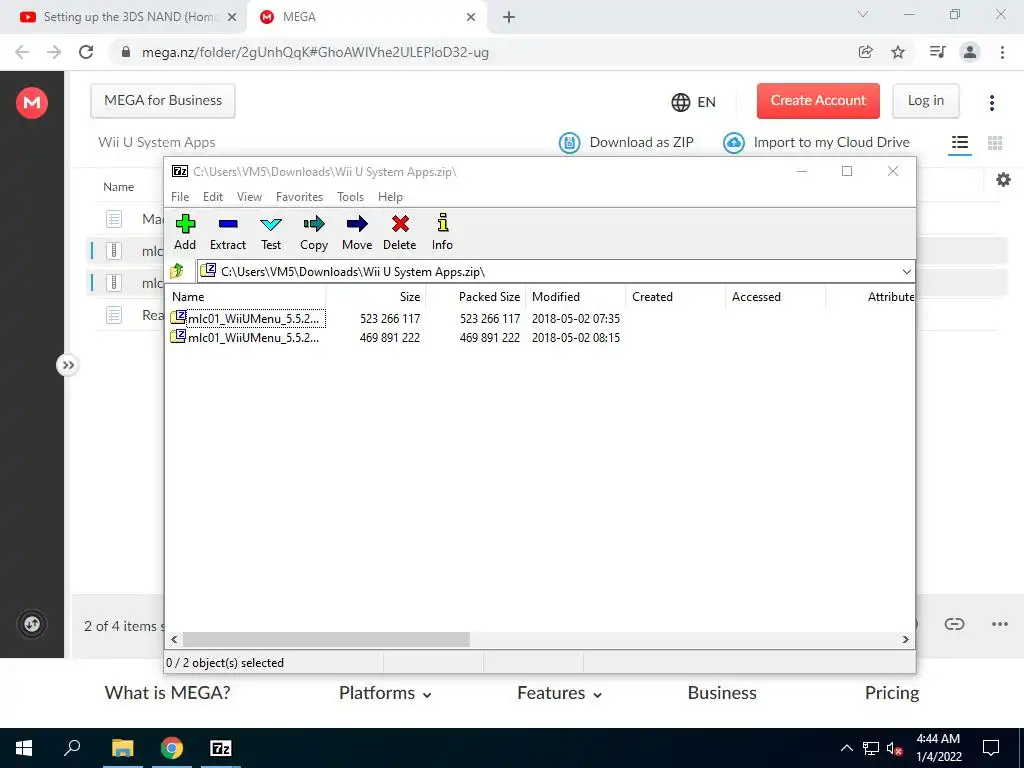The height and width of the screenshot is (768, 1024).
Task: Sort by the Modified column header
Action: click(x=575, y=296)
